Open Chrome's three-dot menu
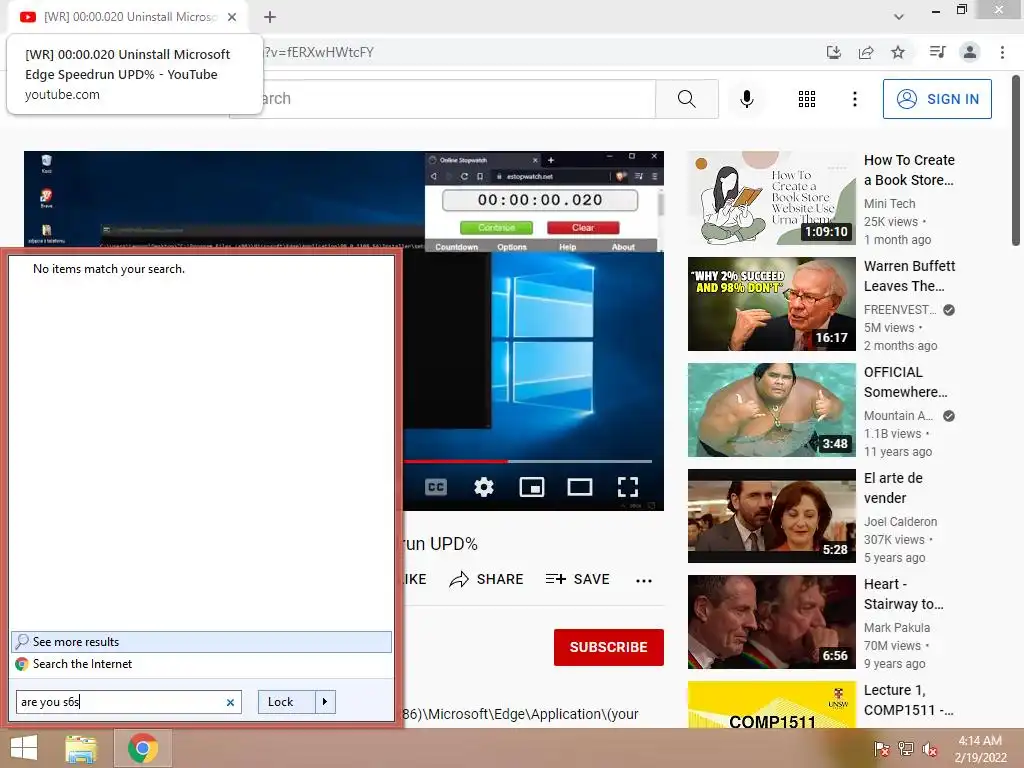 coord(1002,52)
